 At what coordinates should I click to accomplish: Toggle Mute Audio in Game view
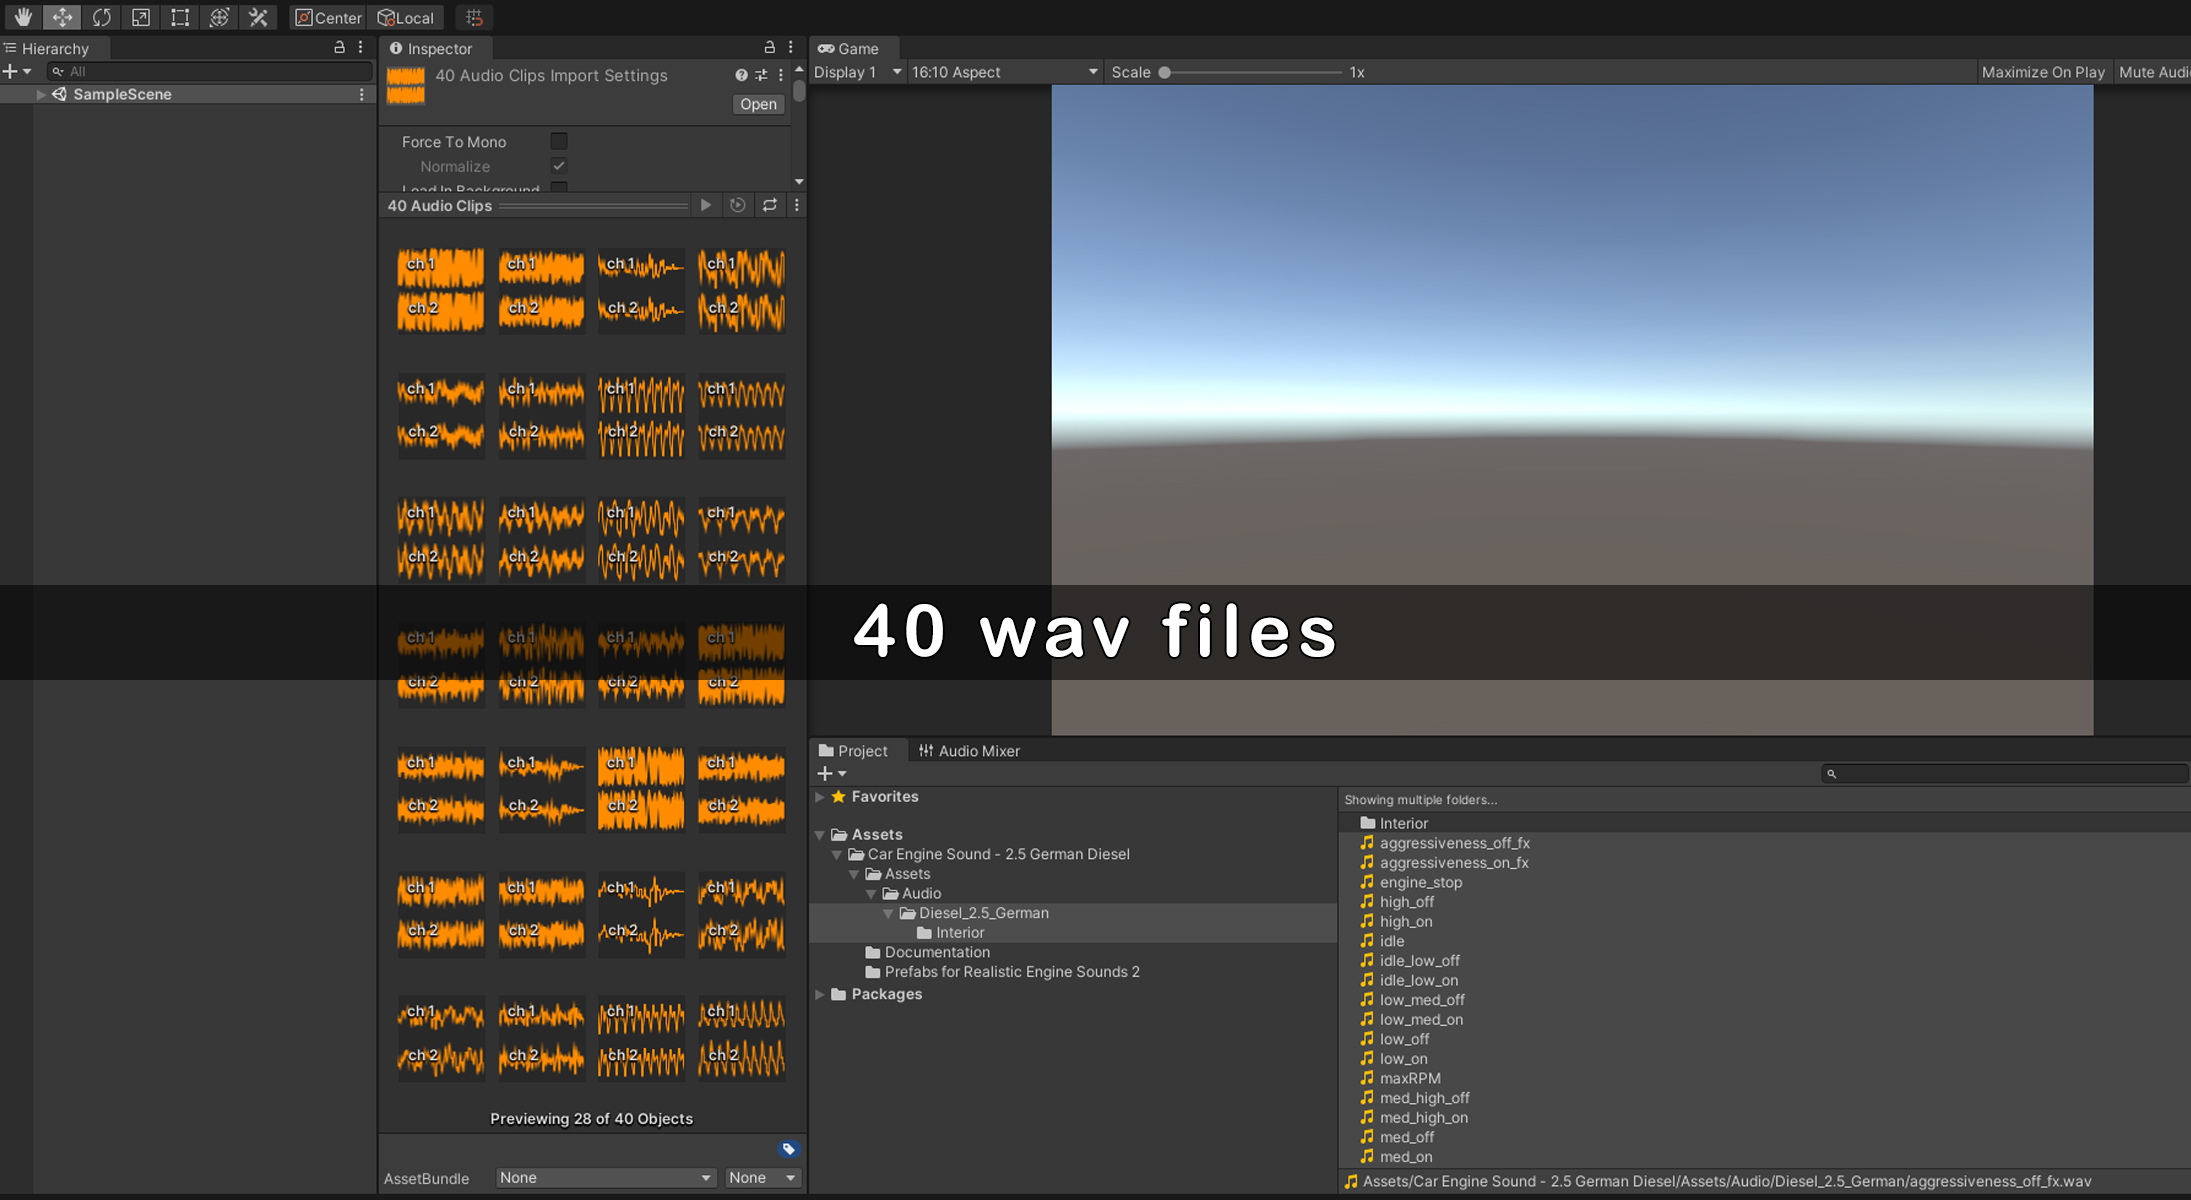[2153, 72]
